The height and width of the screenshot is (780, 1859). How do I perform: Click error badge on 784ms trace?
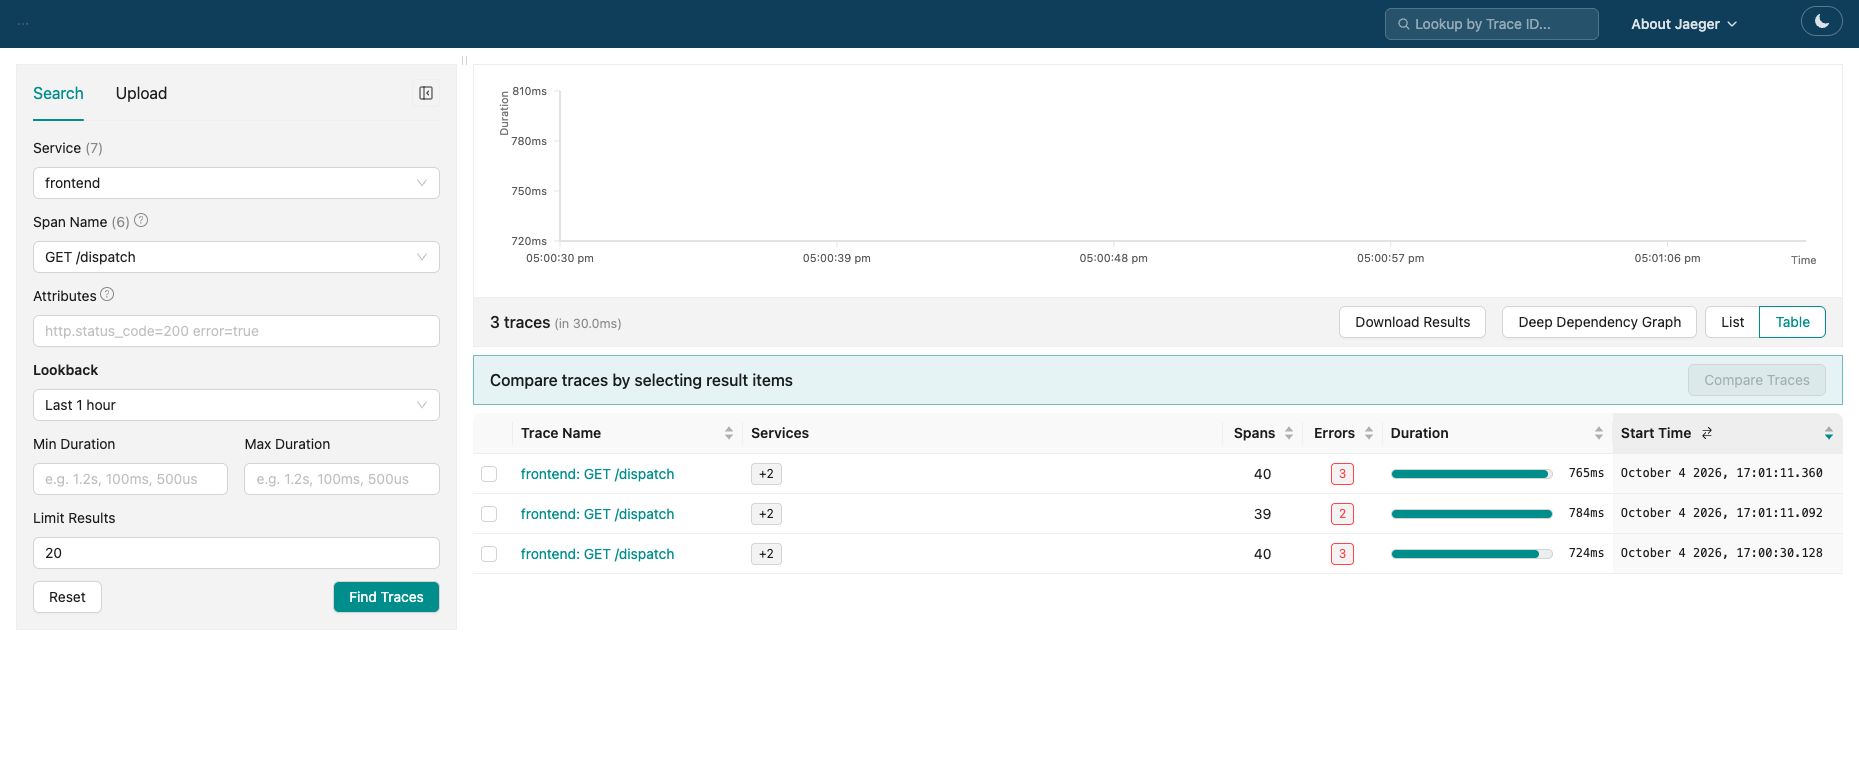pyautogui.click(x=1342, y=514)
